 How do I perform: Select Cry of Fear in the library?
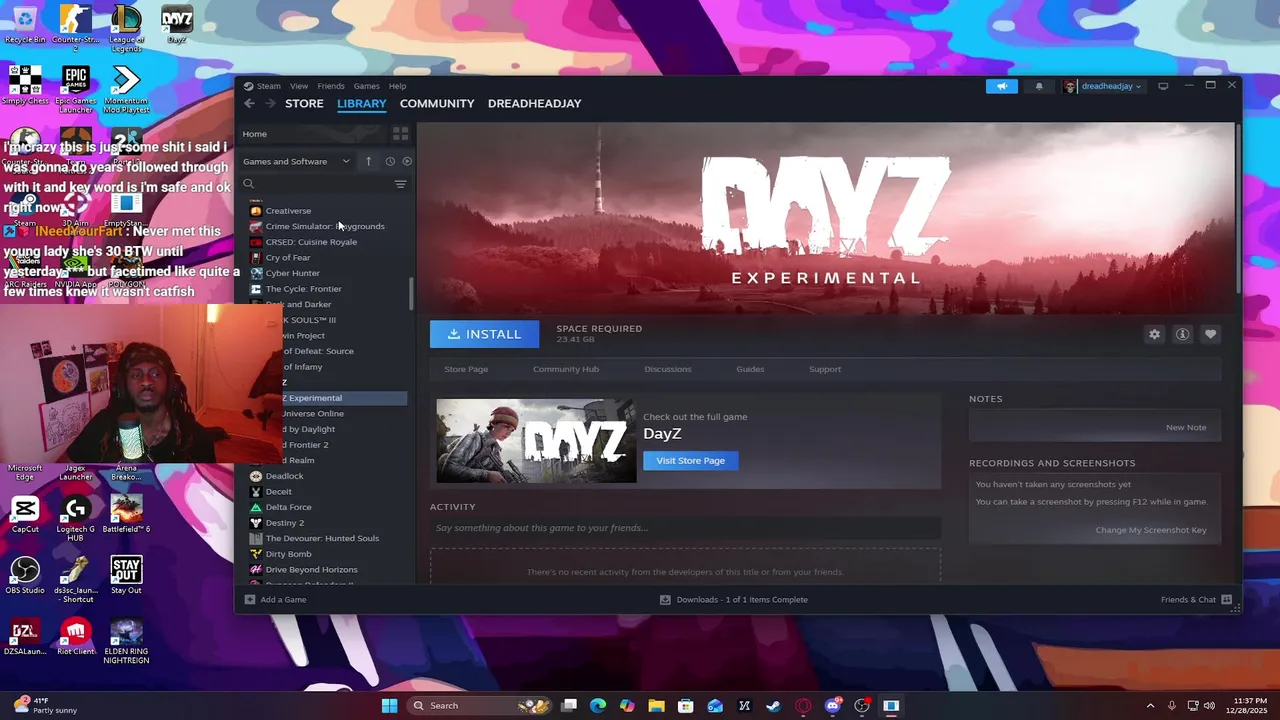288,258
